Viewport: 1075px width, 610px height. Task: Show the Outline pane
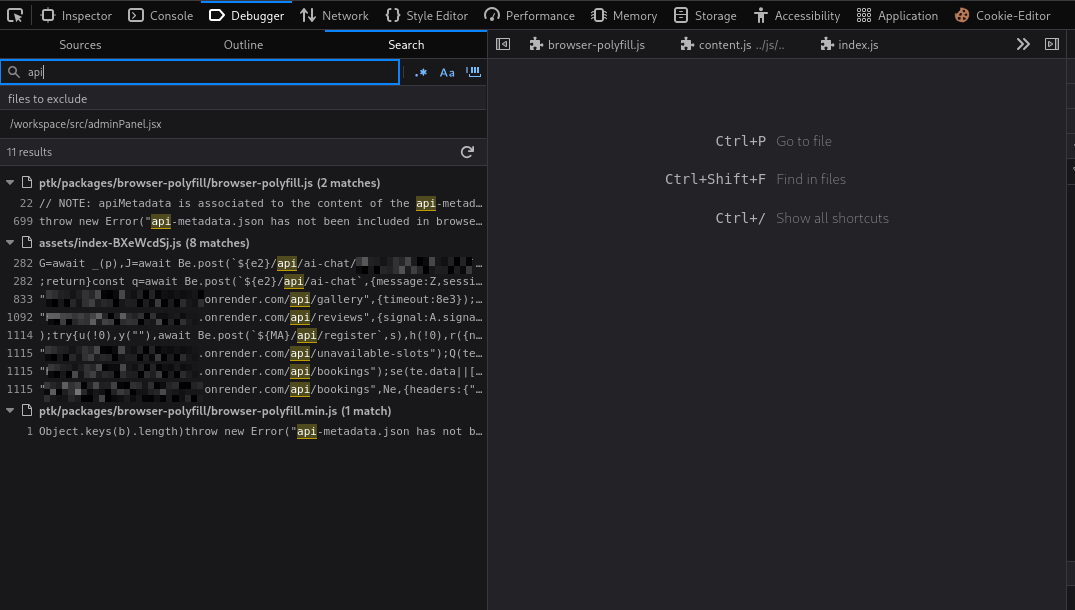(x=243, y=45)
